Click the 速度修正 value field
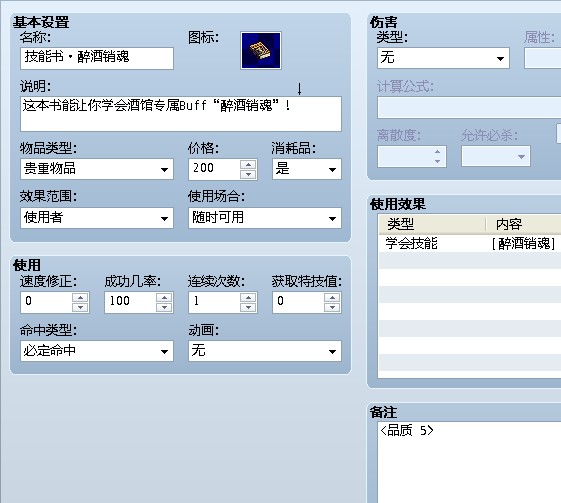The image size is (561, 503). [46, 302]
